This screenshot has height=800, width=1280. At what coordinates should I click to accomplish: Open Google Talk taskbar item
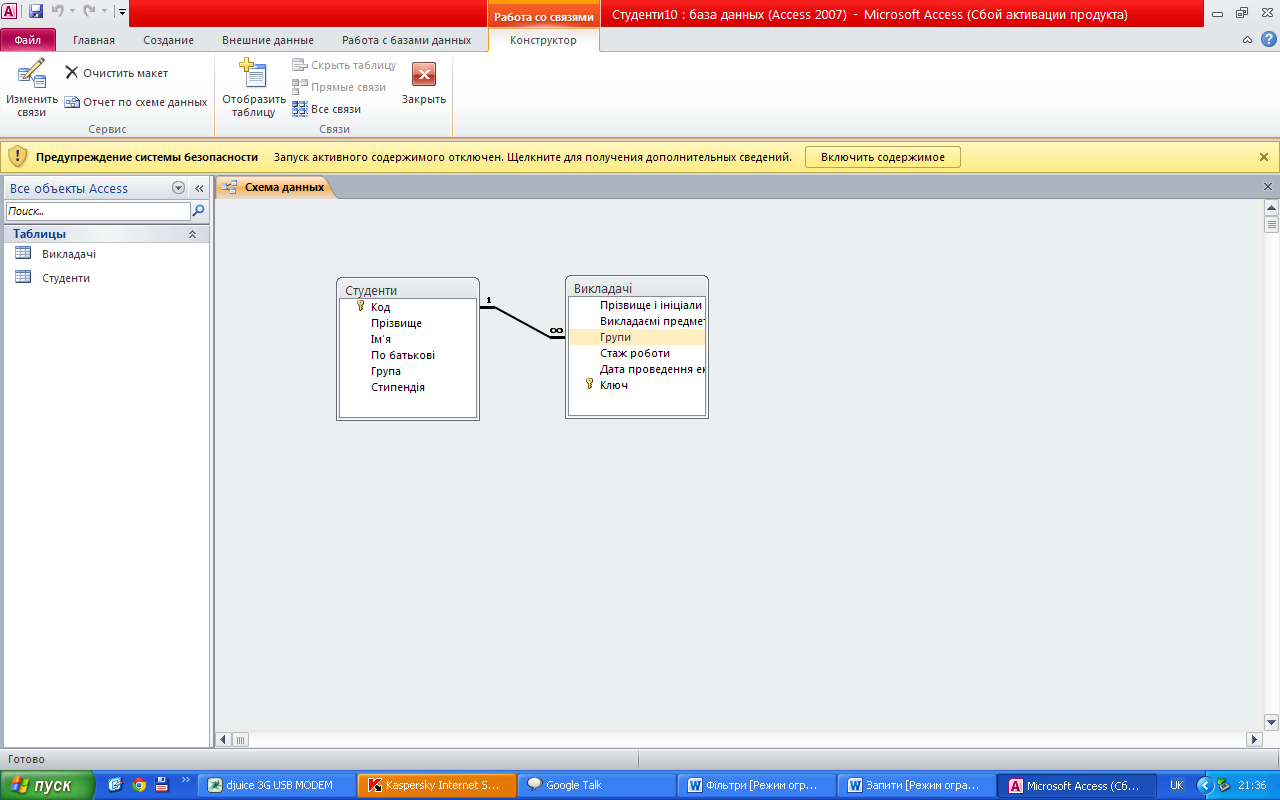tap(597, 785)
